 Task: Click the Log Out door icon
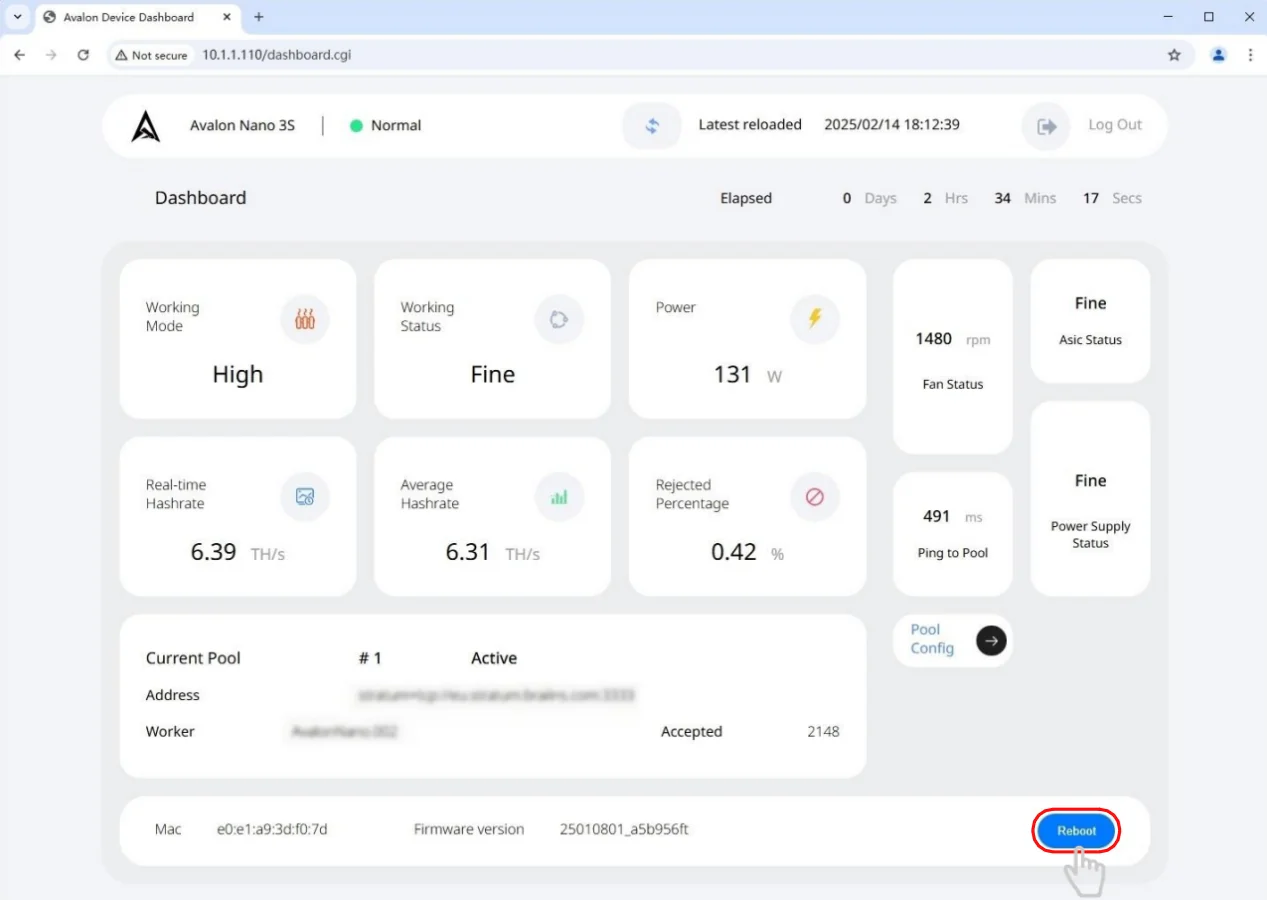[1046, 126]
